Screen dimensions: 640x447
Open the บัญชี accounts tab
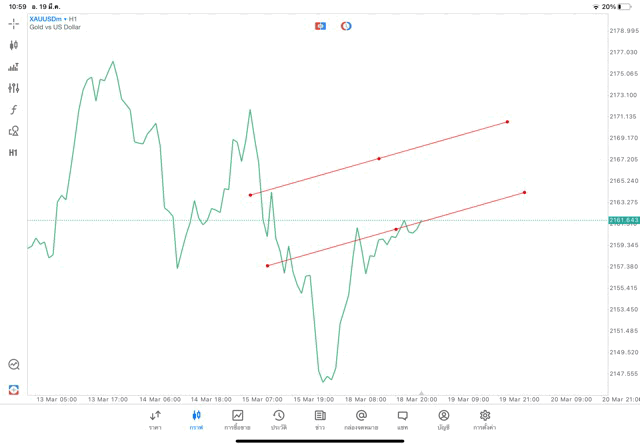click(444, 420)
